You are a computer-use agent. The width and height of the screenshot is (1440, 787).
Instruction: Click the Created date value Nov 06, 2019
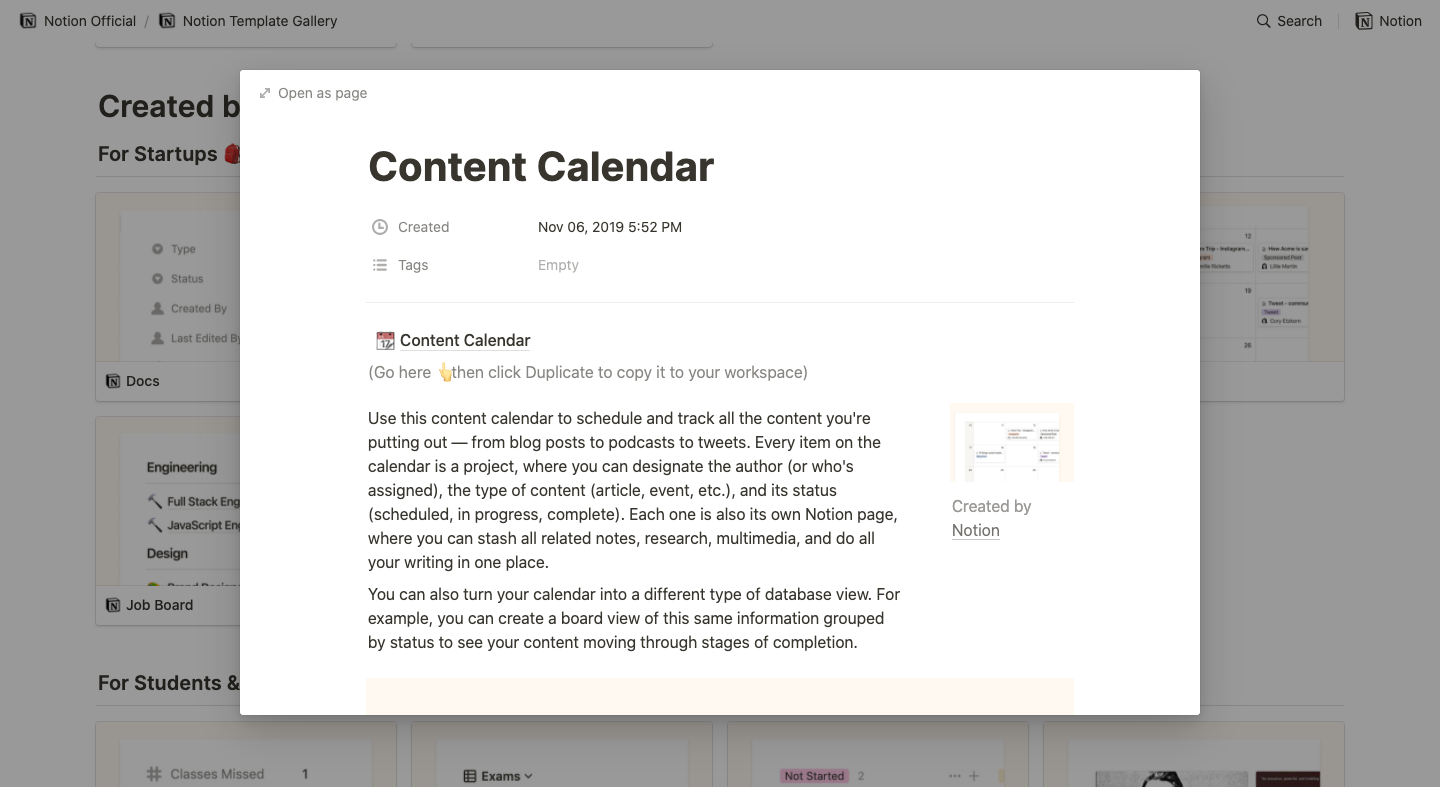(609, 227)
